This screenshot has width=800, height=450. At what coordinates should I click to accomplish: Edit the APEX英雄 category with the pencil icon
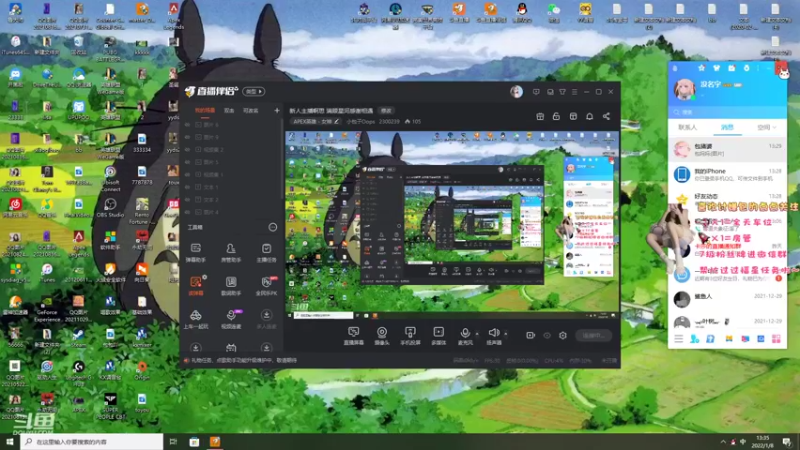tap(336, 121)
